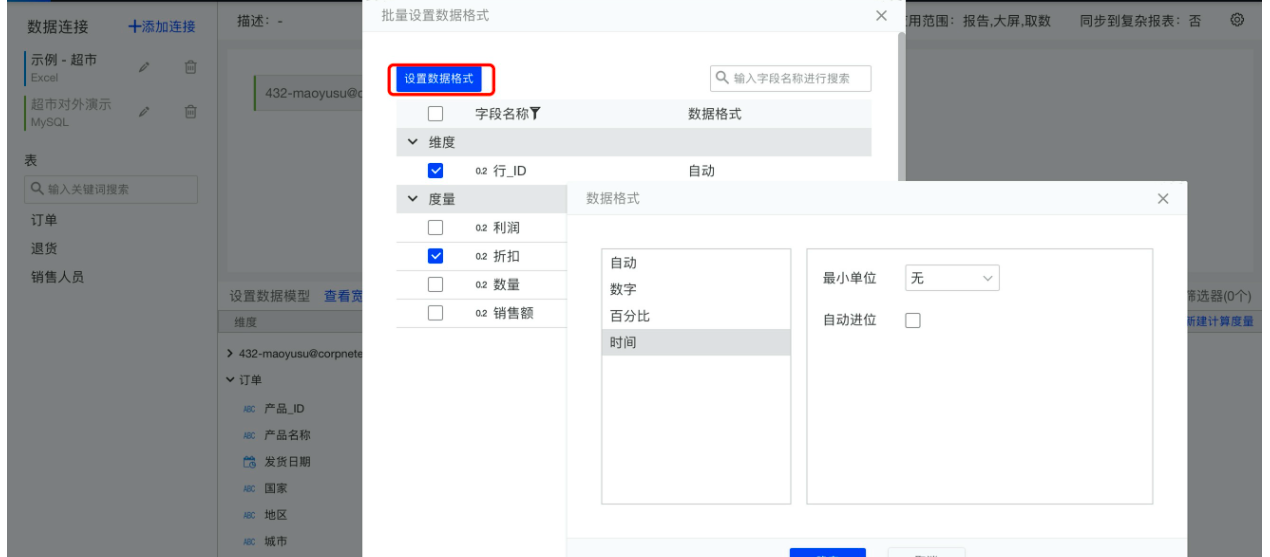Click the 查看宽表 link
1270x557 pixels.
point(343,296)
